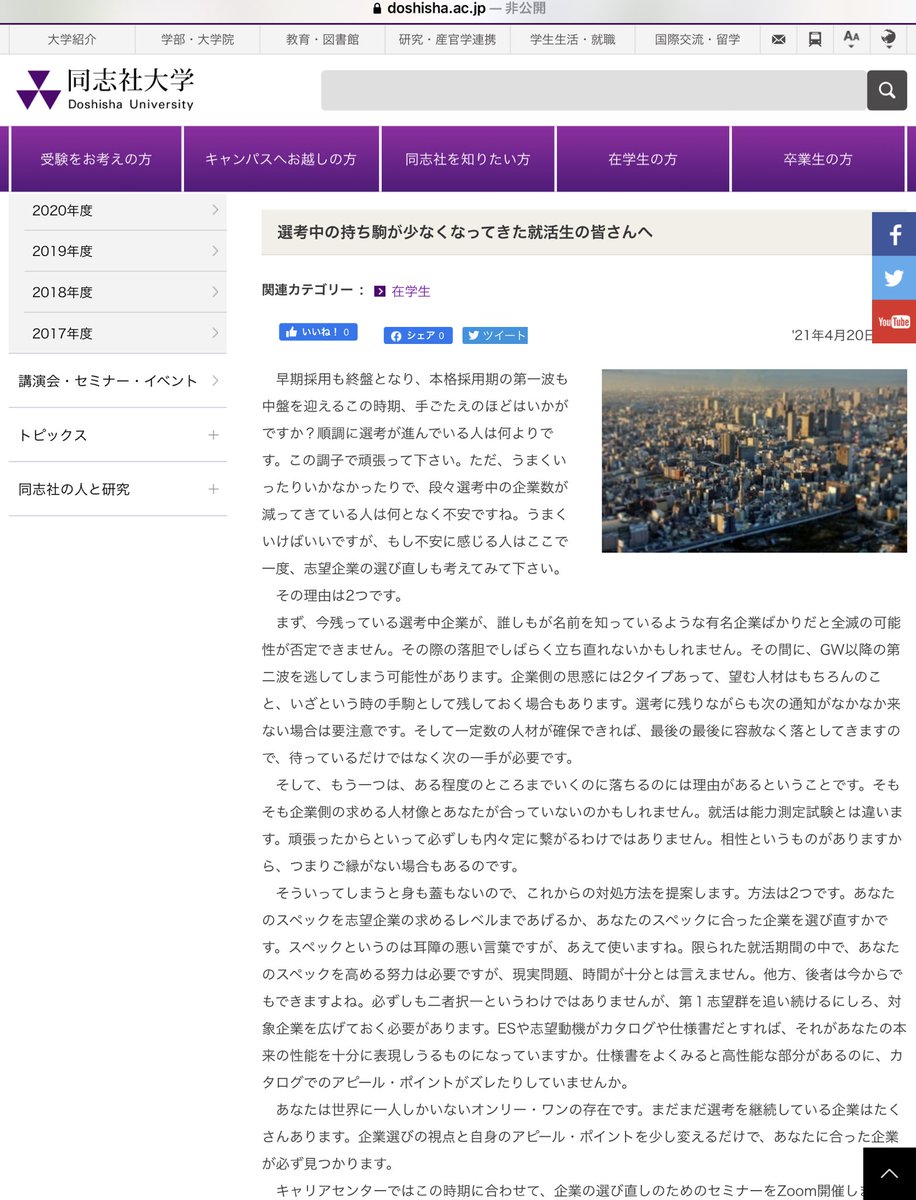This screenshot has width=916, height=1200.
Task: Open 2018年度 sidebar item
Action: click(x=126, y=292)
